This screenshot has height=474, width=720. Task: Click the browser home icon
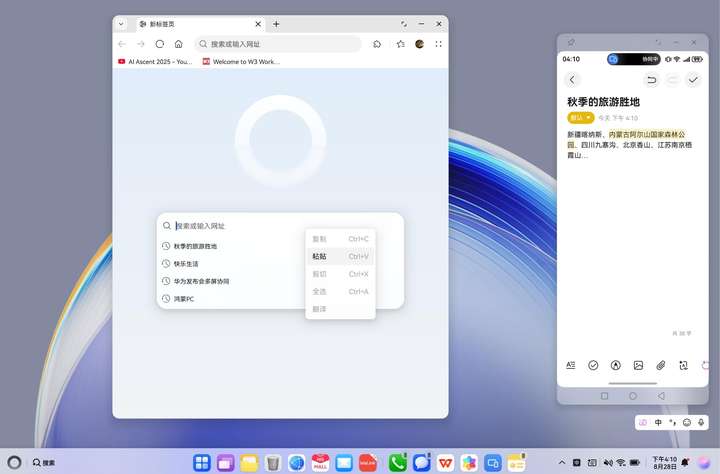tap(178, 44)
